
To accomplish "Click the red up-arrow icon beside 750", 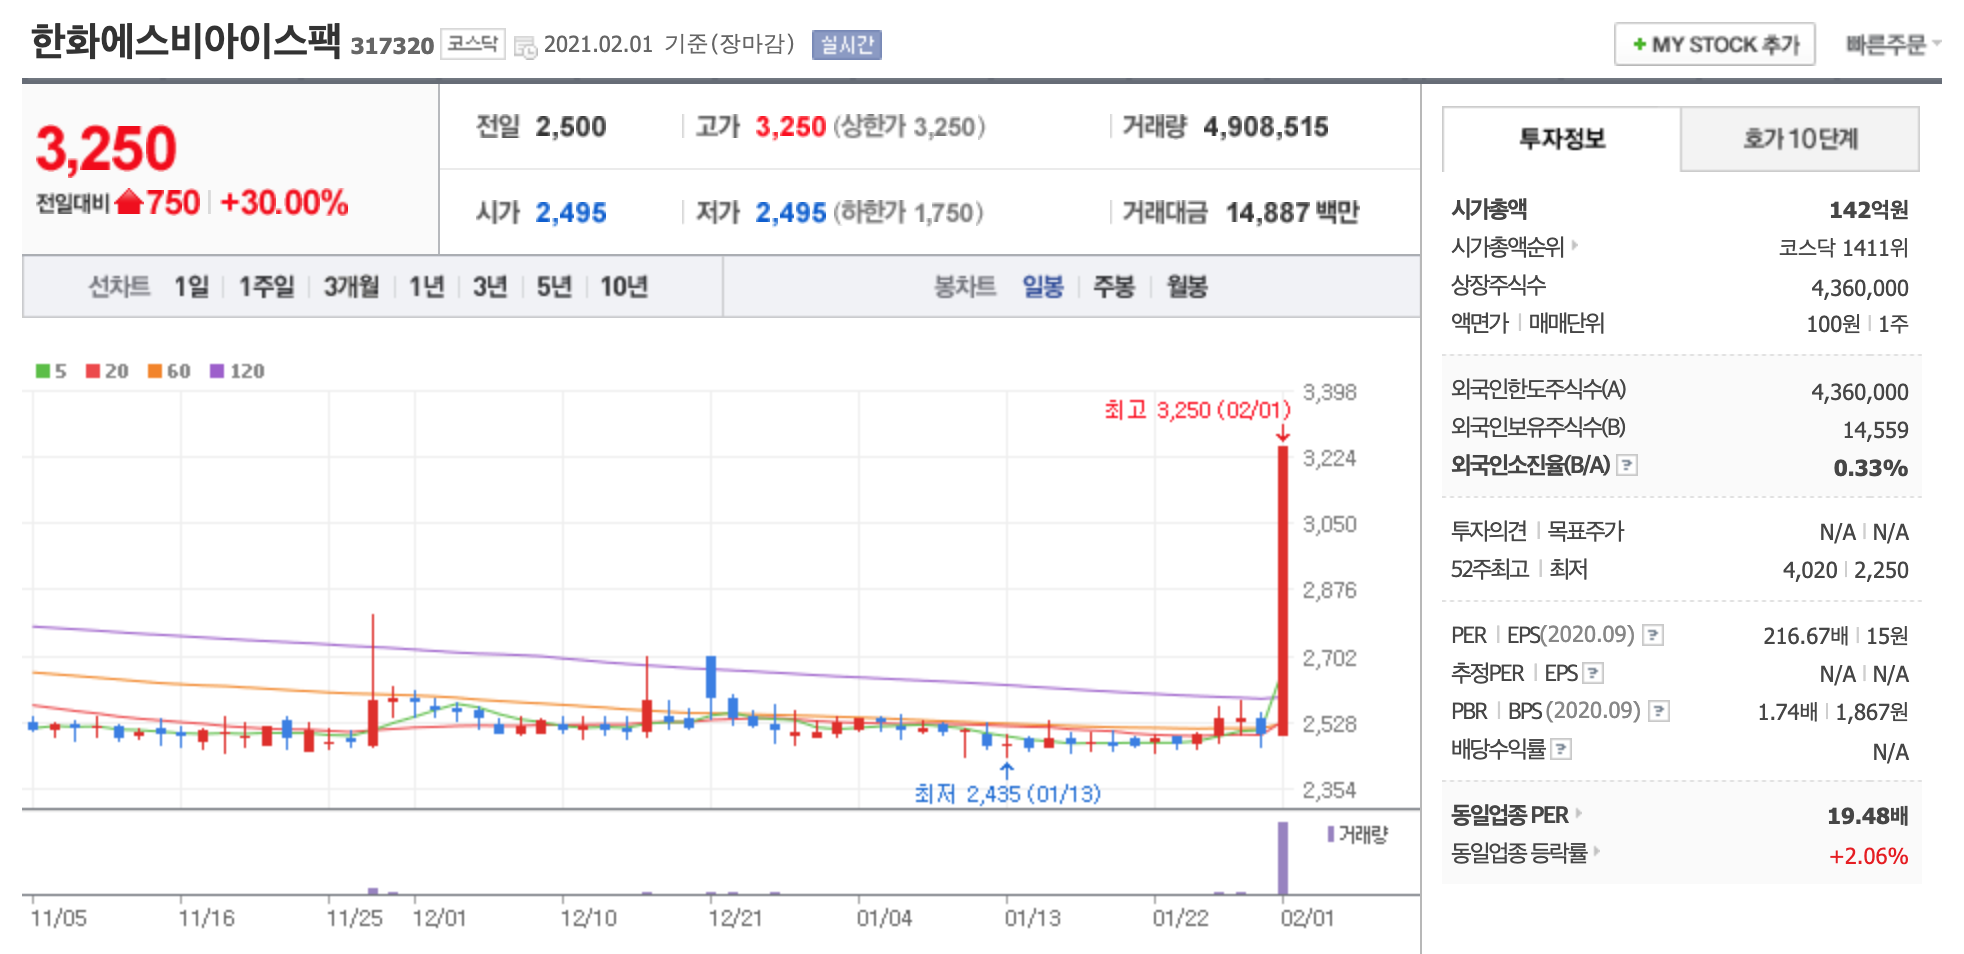I will tap(129, 202).
